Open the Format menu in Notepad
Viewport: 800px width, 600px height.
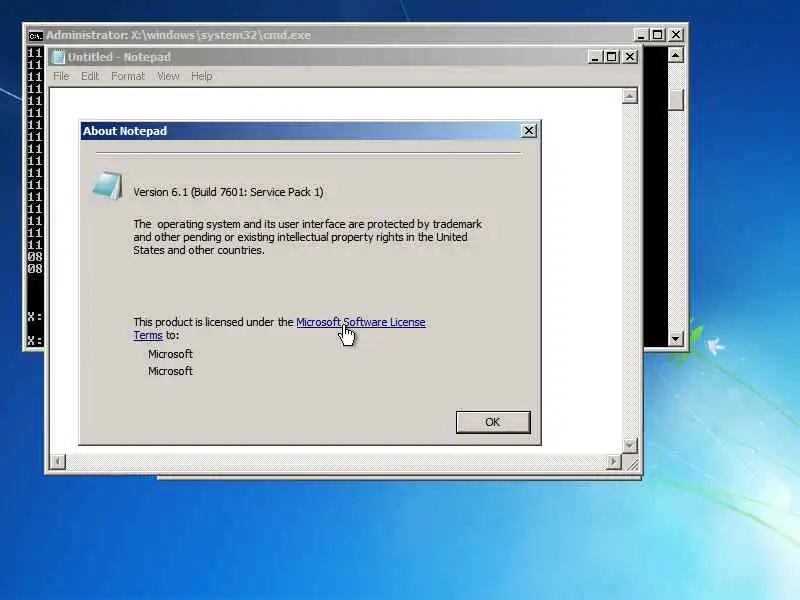point(128,76)
